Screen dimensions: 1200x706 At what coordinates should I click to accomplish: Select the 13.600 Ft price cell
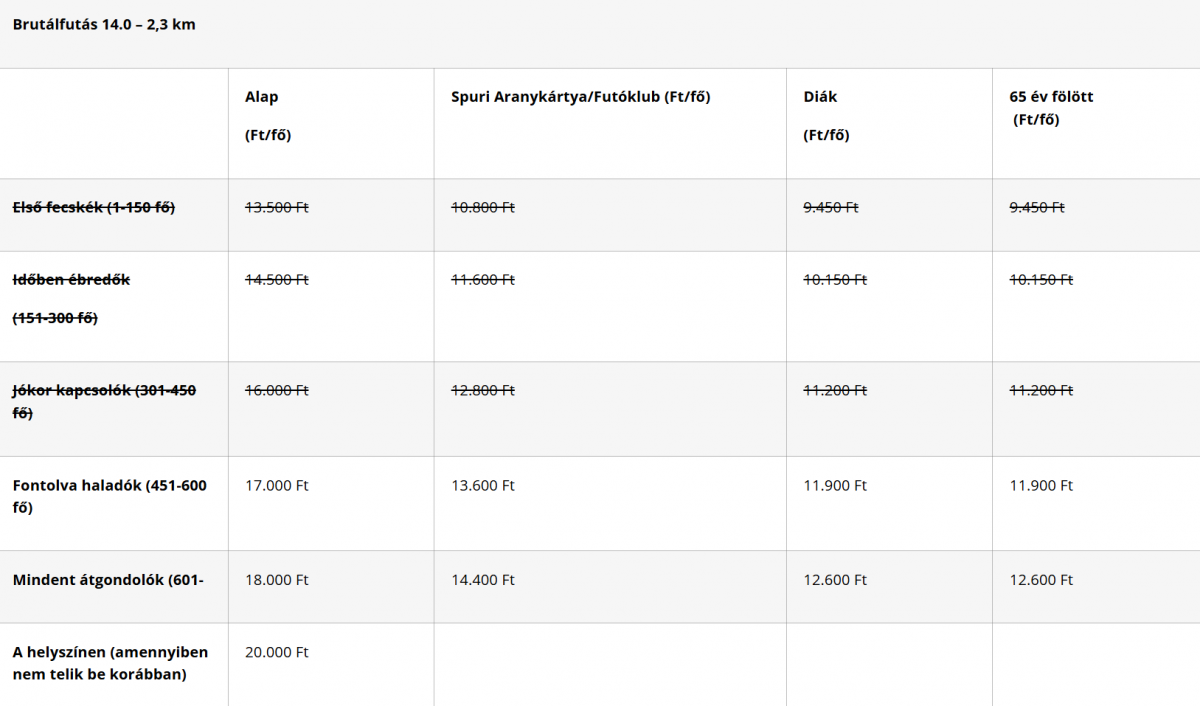point(483,485)
